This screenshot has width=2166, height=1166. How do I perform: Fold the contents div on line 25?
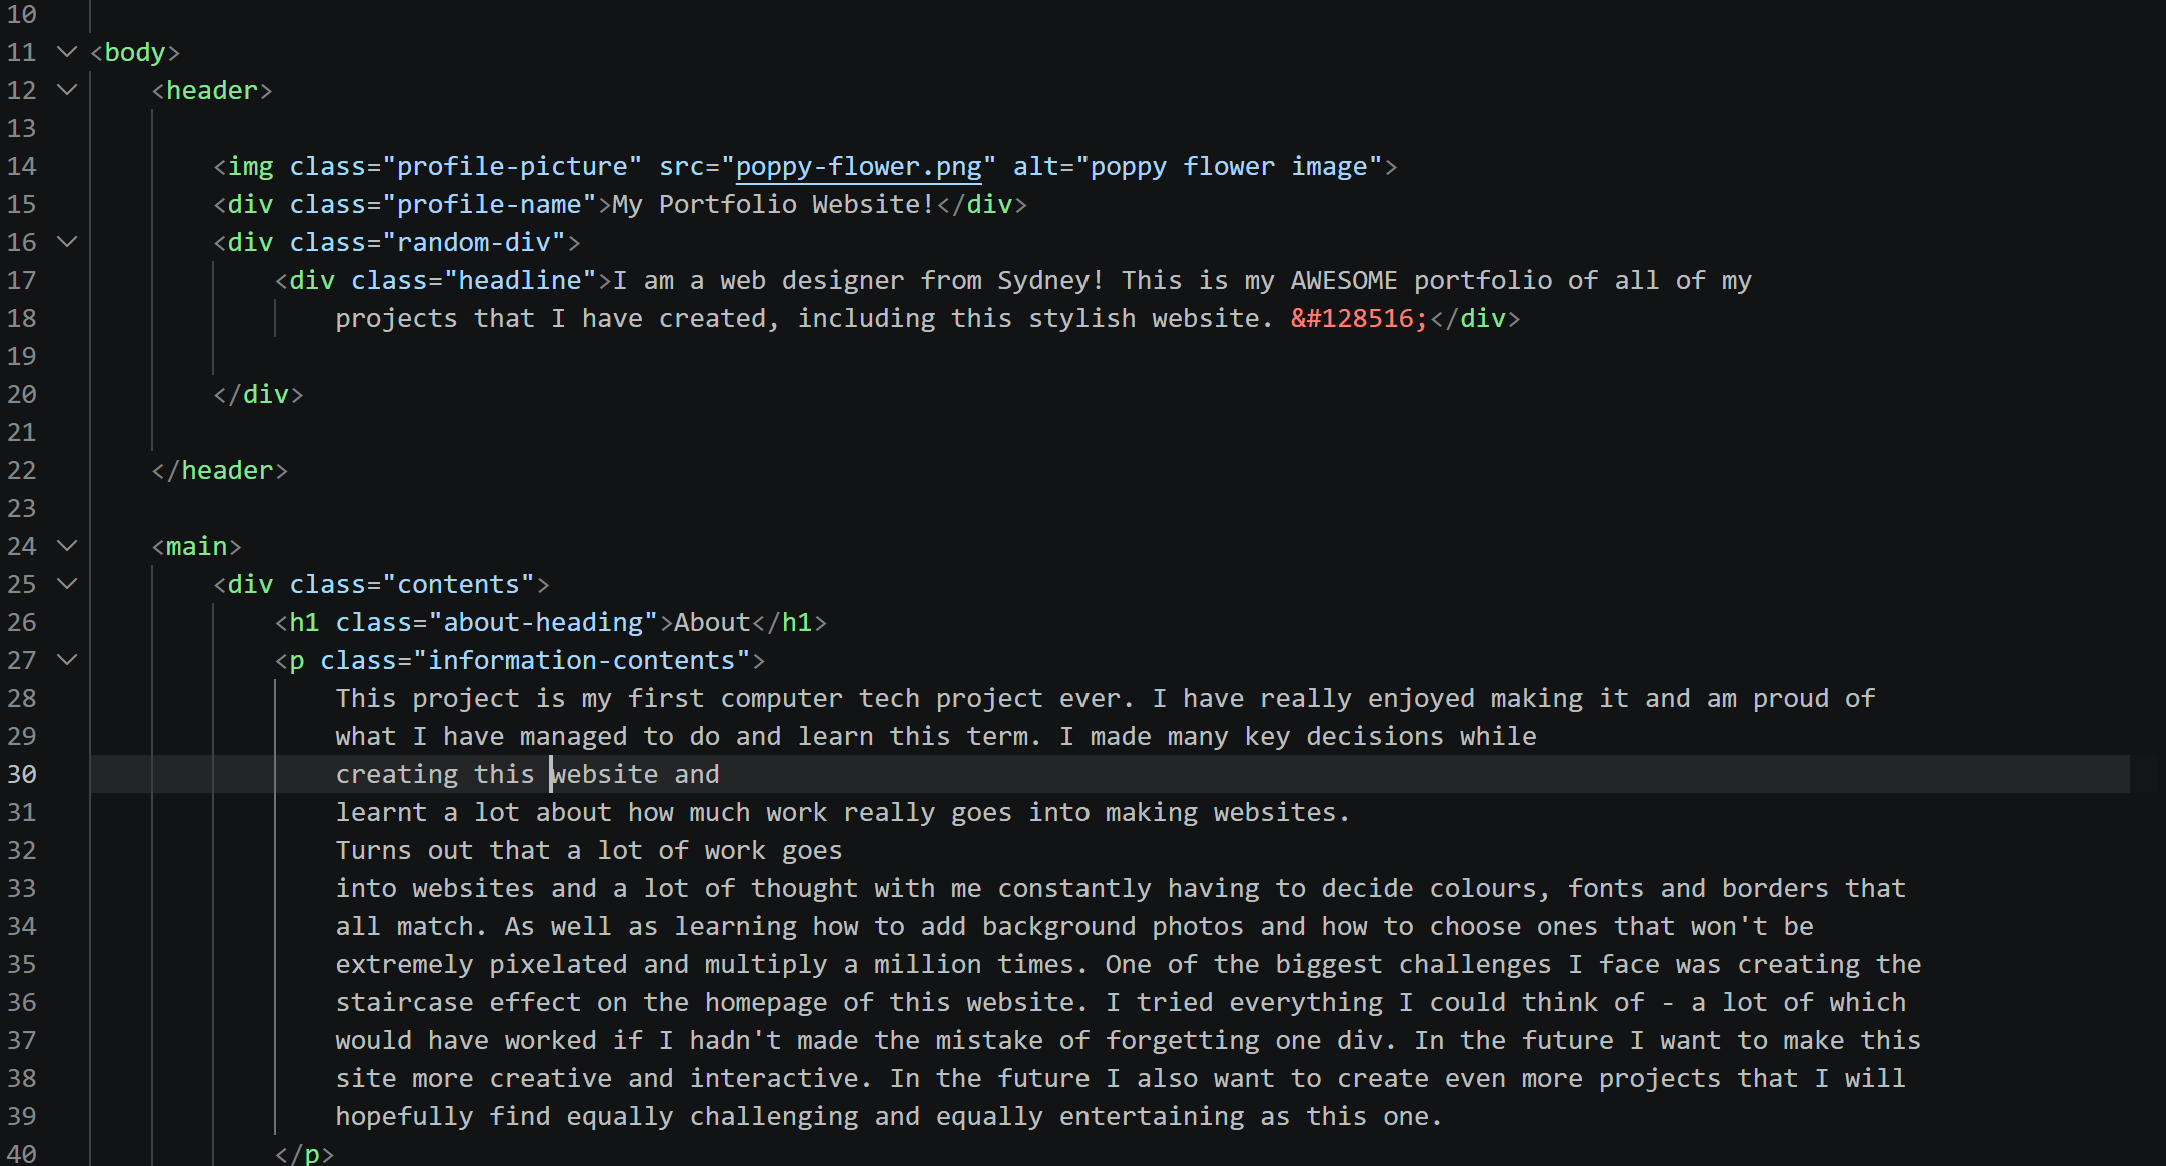(67, 583)
